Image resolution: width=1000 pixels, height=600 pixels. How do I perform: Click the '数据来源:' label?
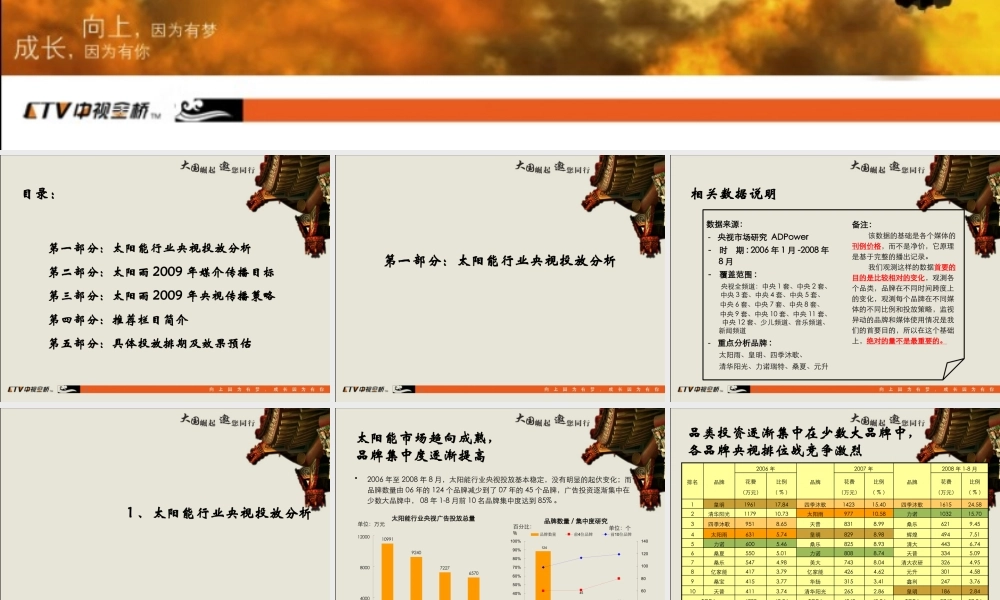click(x=724, y=224)
